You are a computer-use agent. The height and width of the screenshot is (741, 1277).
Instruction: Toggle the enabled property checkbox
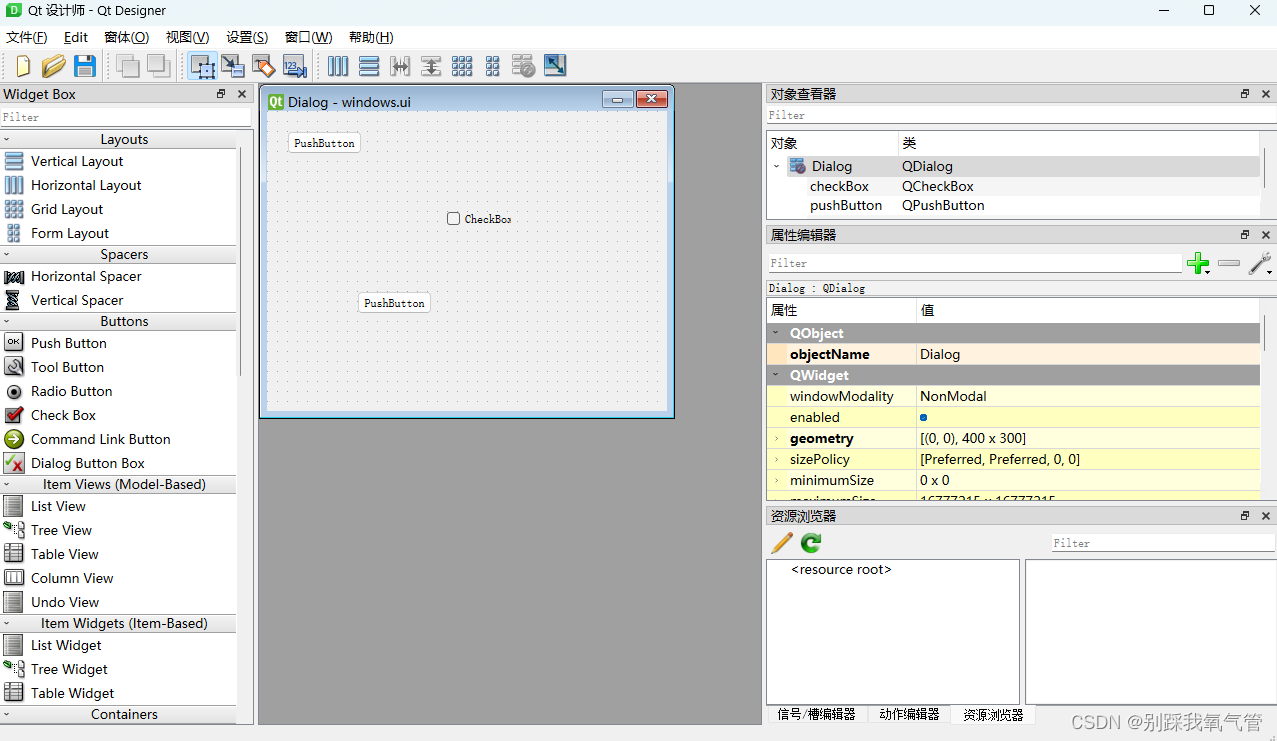(923, 417)
